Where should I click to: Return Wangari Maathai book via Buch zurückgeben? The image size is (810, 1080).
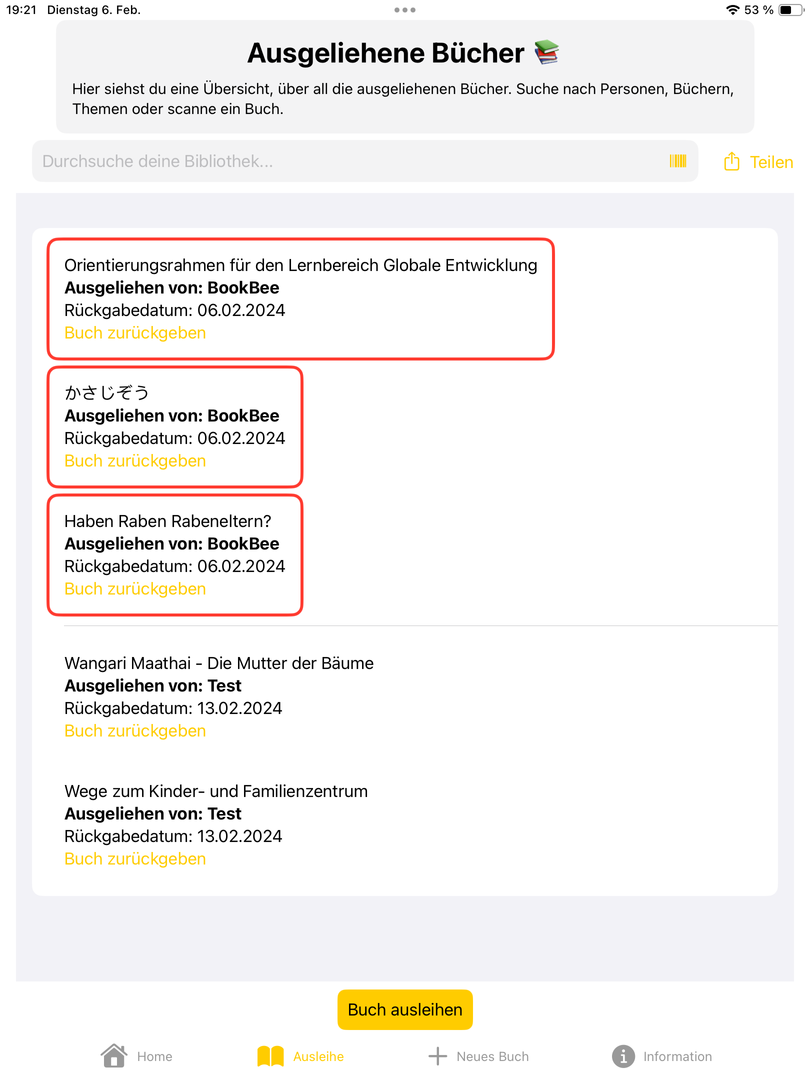pyautogui.click(x=135, y=731)
